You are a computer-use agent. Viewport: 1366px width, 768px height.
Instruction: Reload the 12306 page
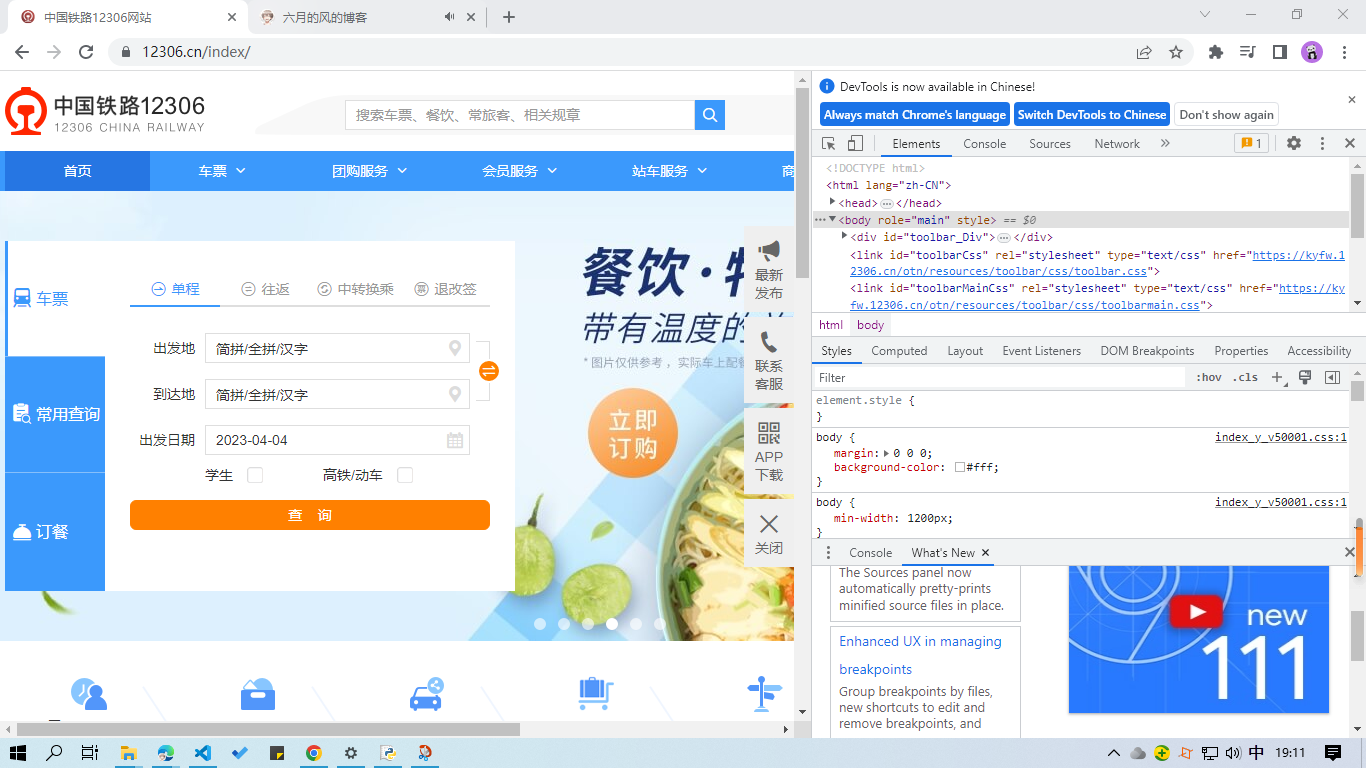[x=86, y=52]
